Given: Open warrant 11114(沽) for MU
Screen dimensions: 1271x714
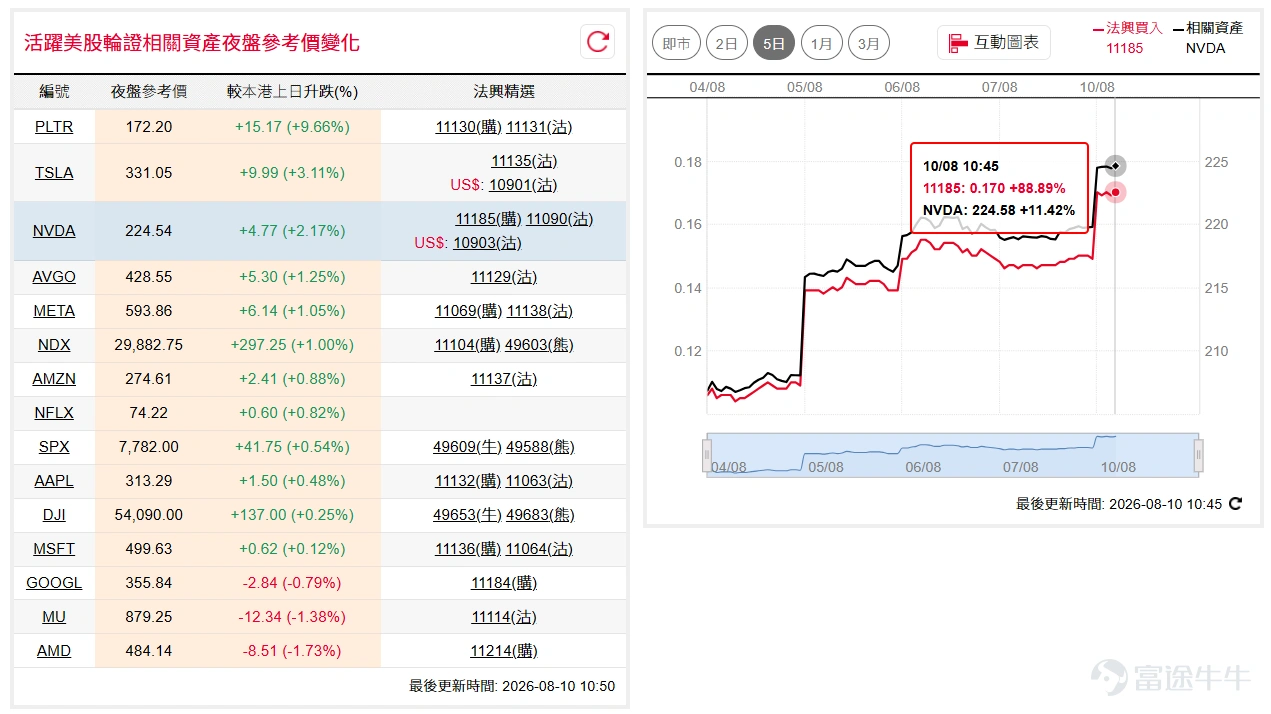Looking at the screenshot, I should pyautogui.click(x=504, y=617).
